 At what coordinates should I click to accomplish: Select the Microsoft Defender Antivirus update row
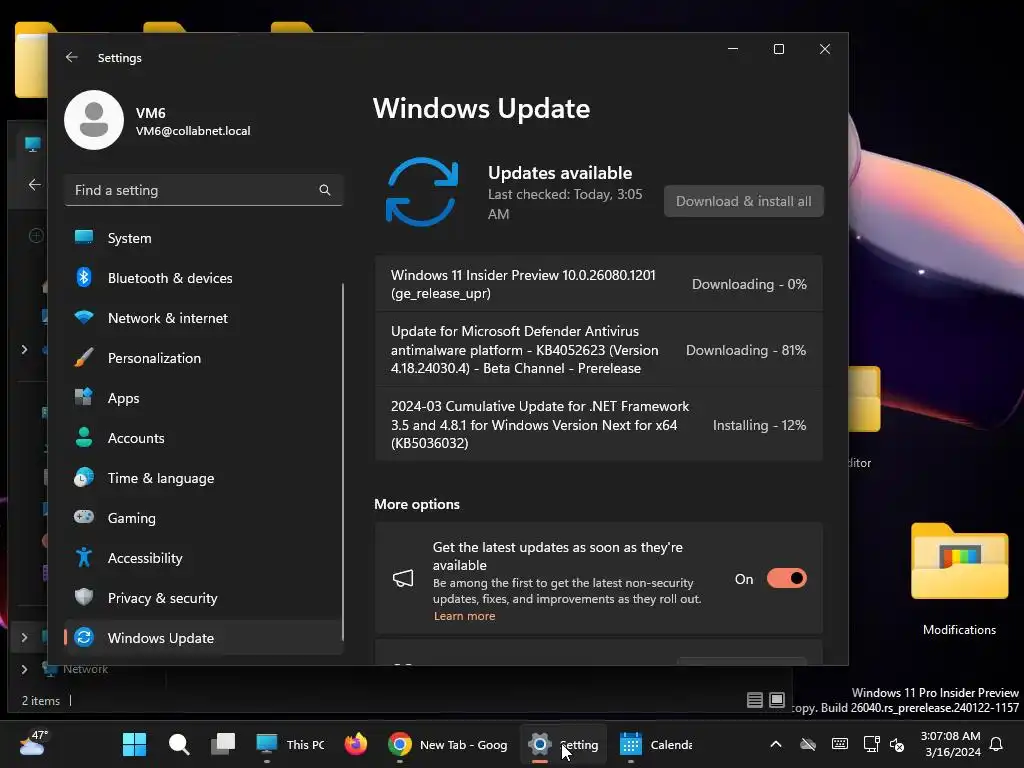(598, 350)
